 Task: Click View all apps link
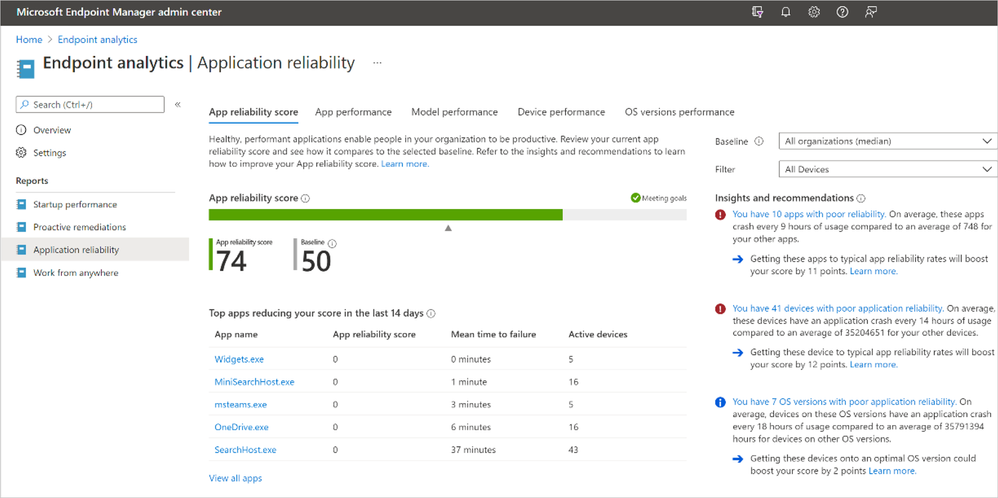[x=235, y=478]
